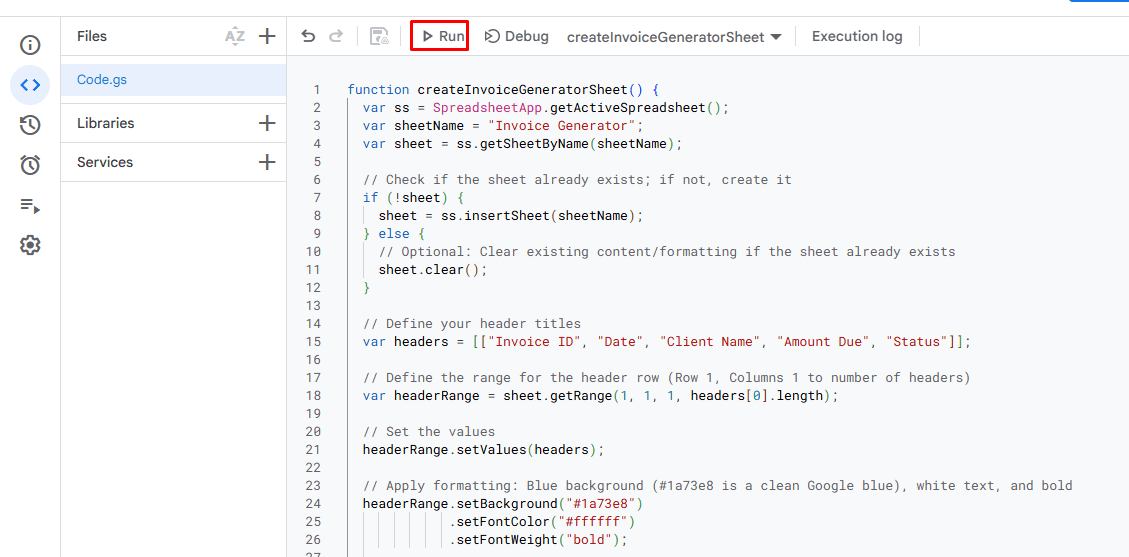
Task: Open the project Overview info icon
Action: click(30, 45)
